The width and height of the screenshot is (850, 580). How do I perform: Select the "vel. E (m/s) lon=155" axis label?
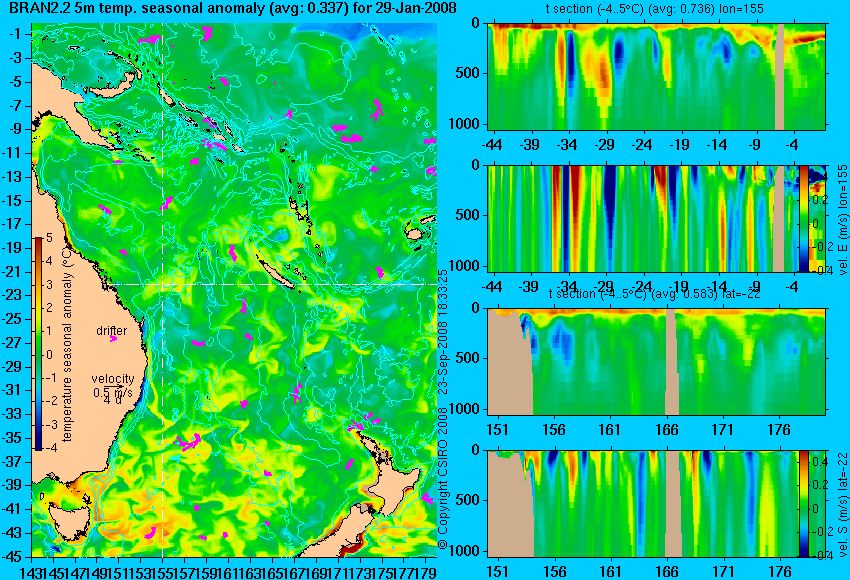point(842,220)
